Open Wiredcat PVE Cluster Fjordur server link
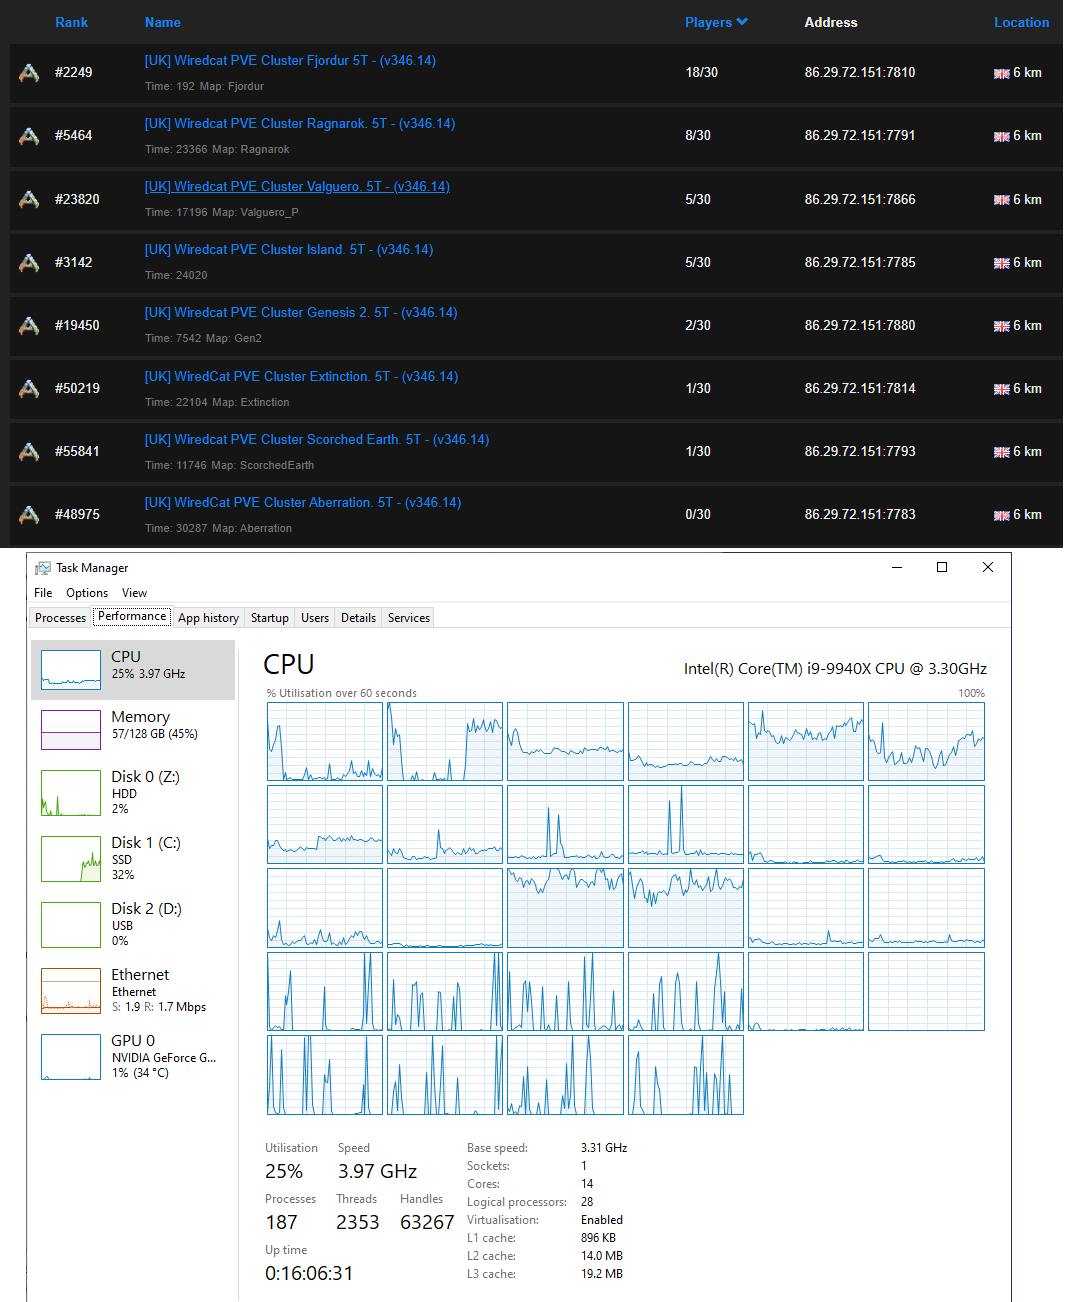The height and width of the screenshot is (1302, 1066). (290, 61)
